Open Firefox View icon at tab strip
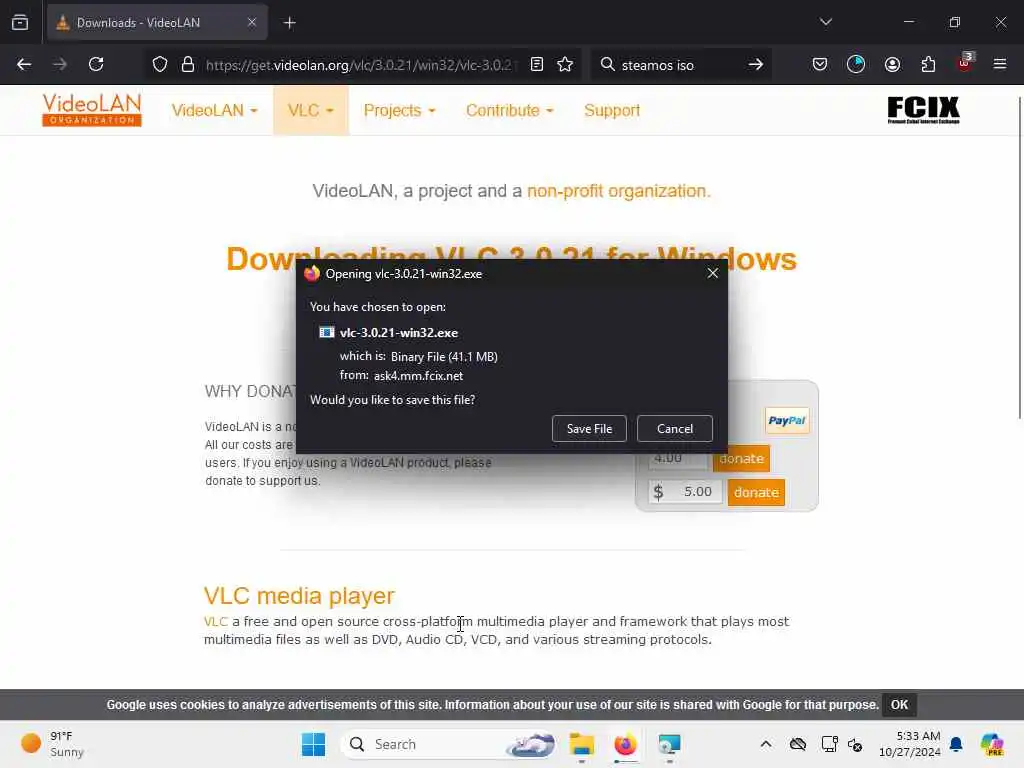This screenshot has height=768, width=1024. tap(20, 22)
